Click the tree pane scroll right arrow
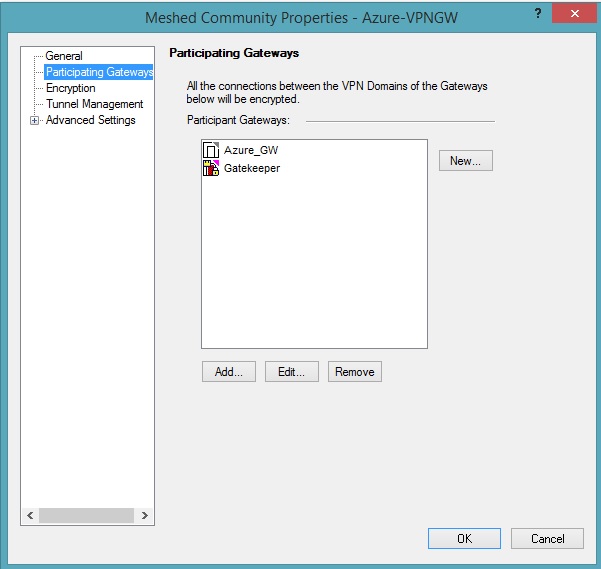The height and width of the screenshot is (569, 601). point(144,515)
